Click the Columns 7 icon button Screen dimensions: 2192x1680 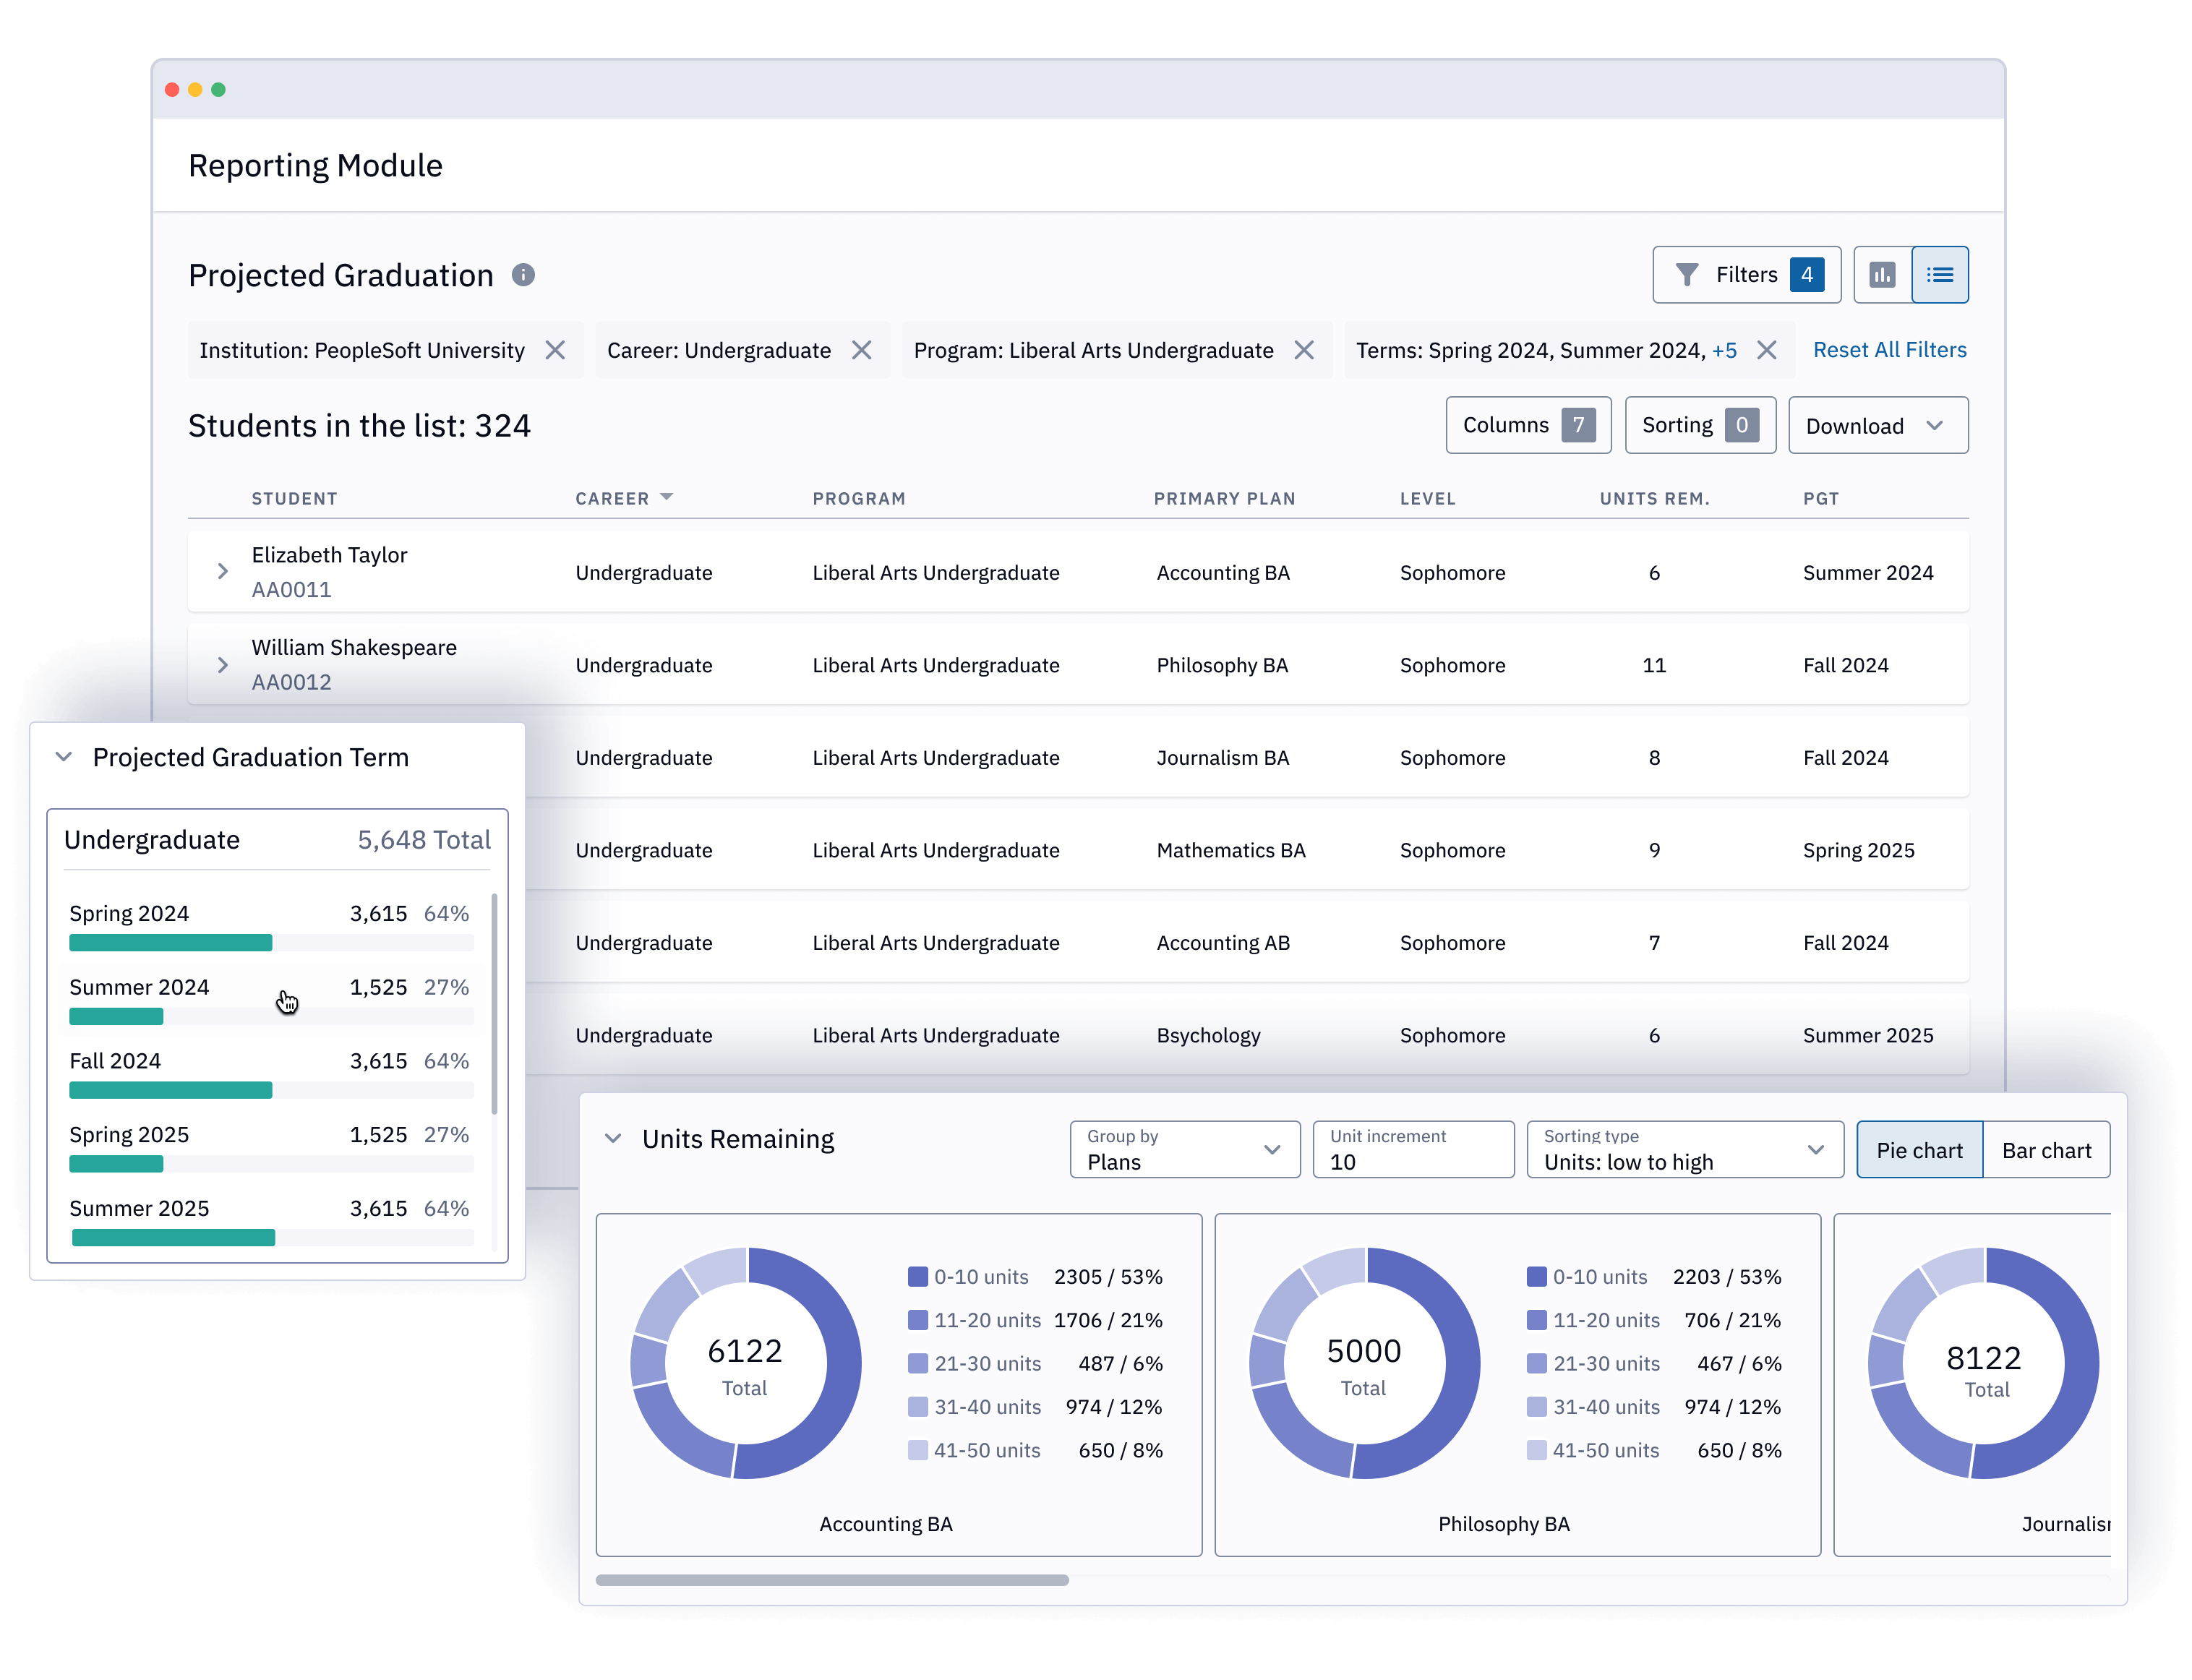click(x=1521, y=425)
